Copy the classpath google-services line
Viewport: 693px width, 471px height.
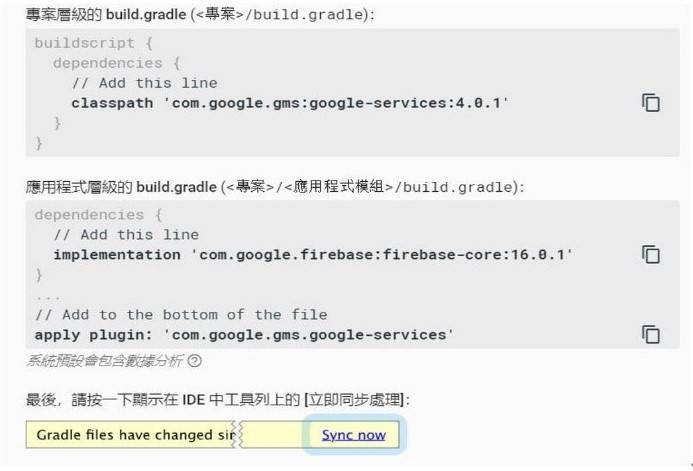[650, 103]
